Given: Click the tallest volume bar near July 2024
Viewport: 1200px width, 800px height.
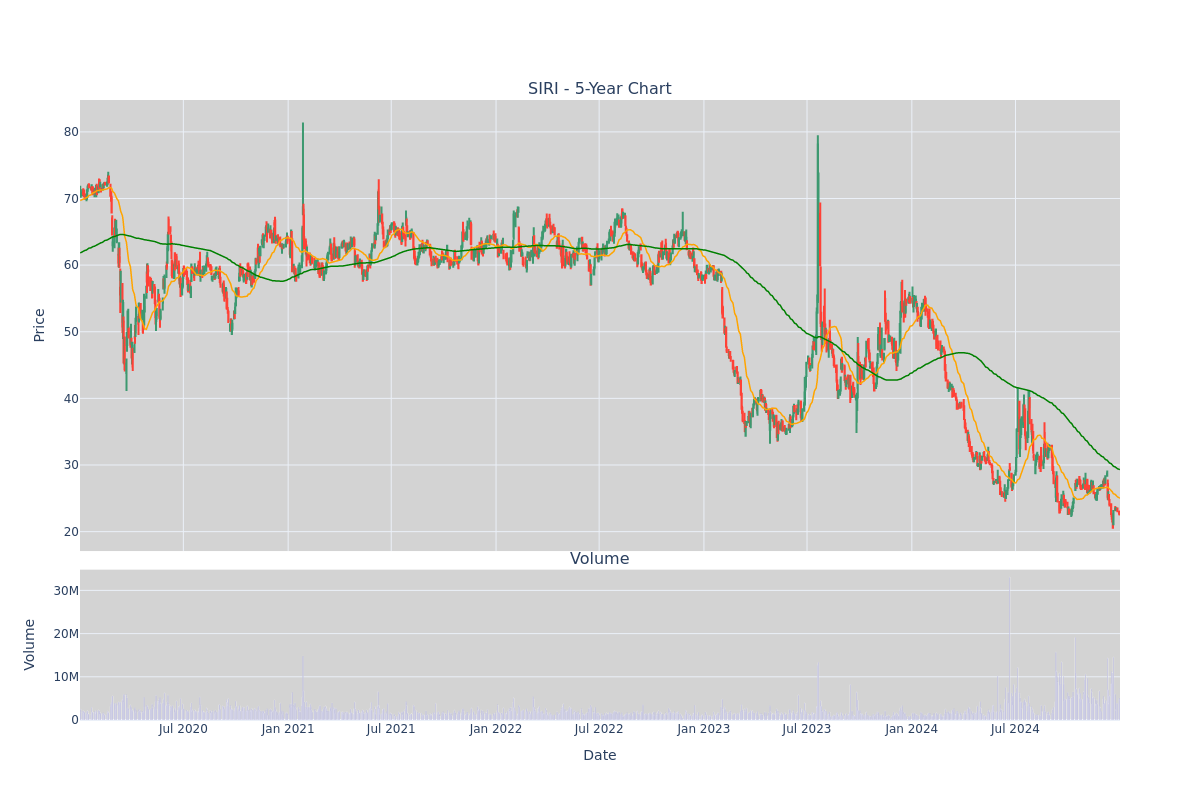Looking at the screenshot, I should coord(1009,648).
